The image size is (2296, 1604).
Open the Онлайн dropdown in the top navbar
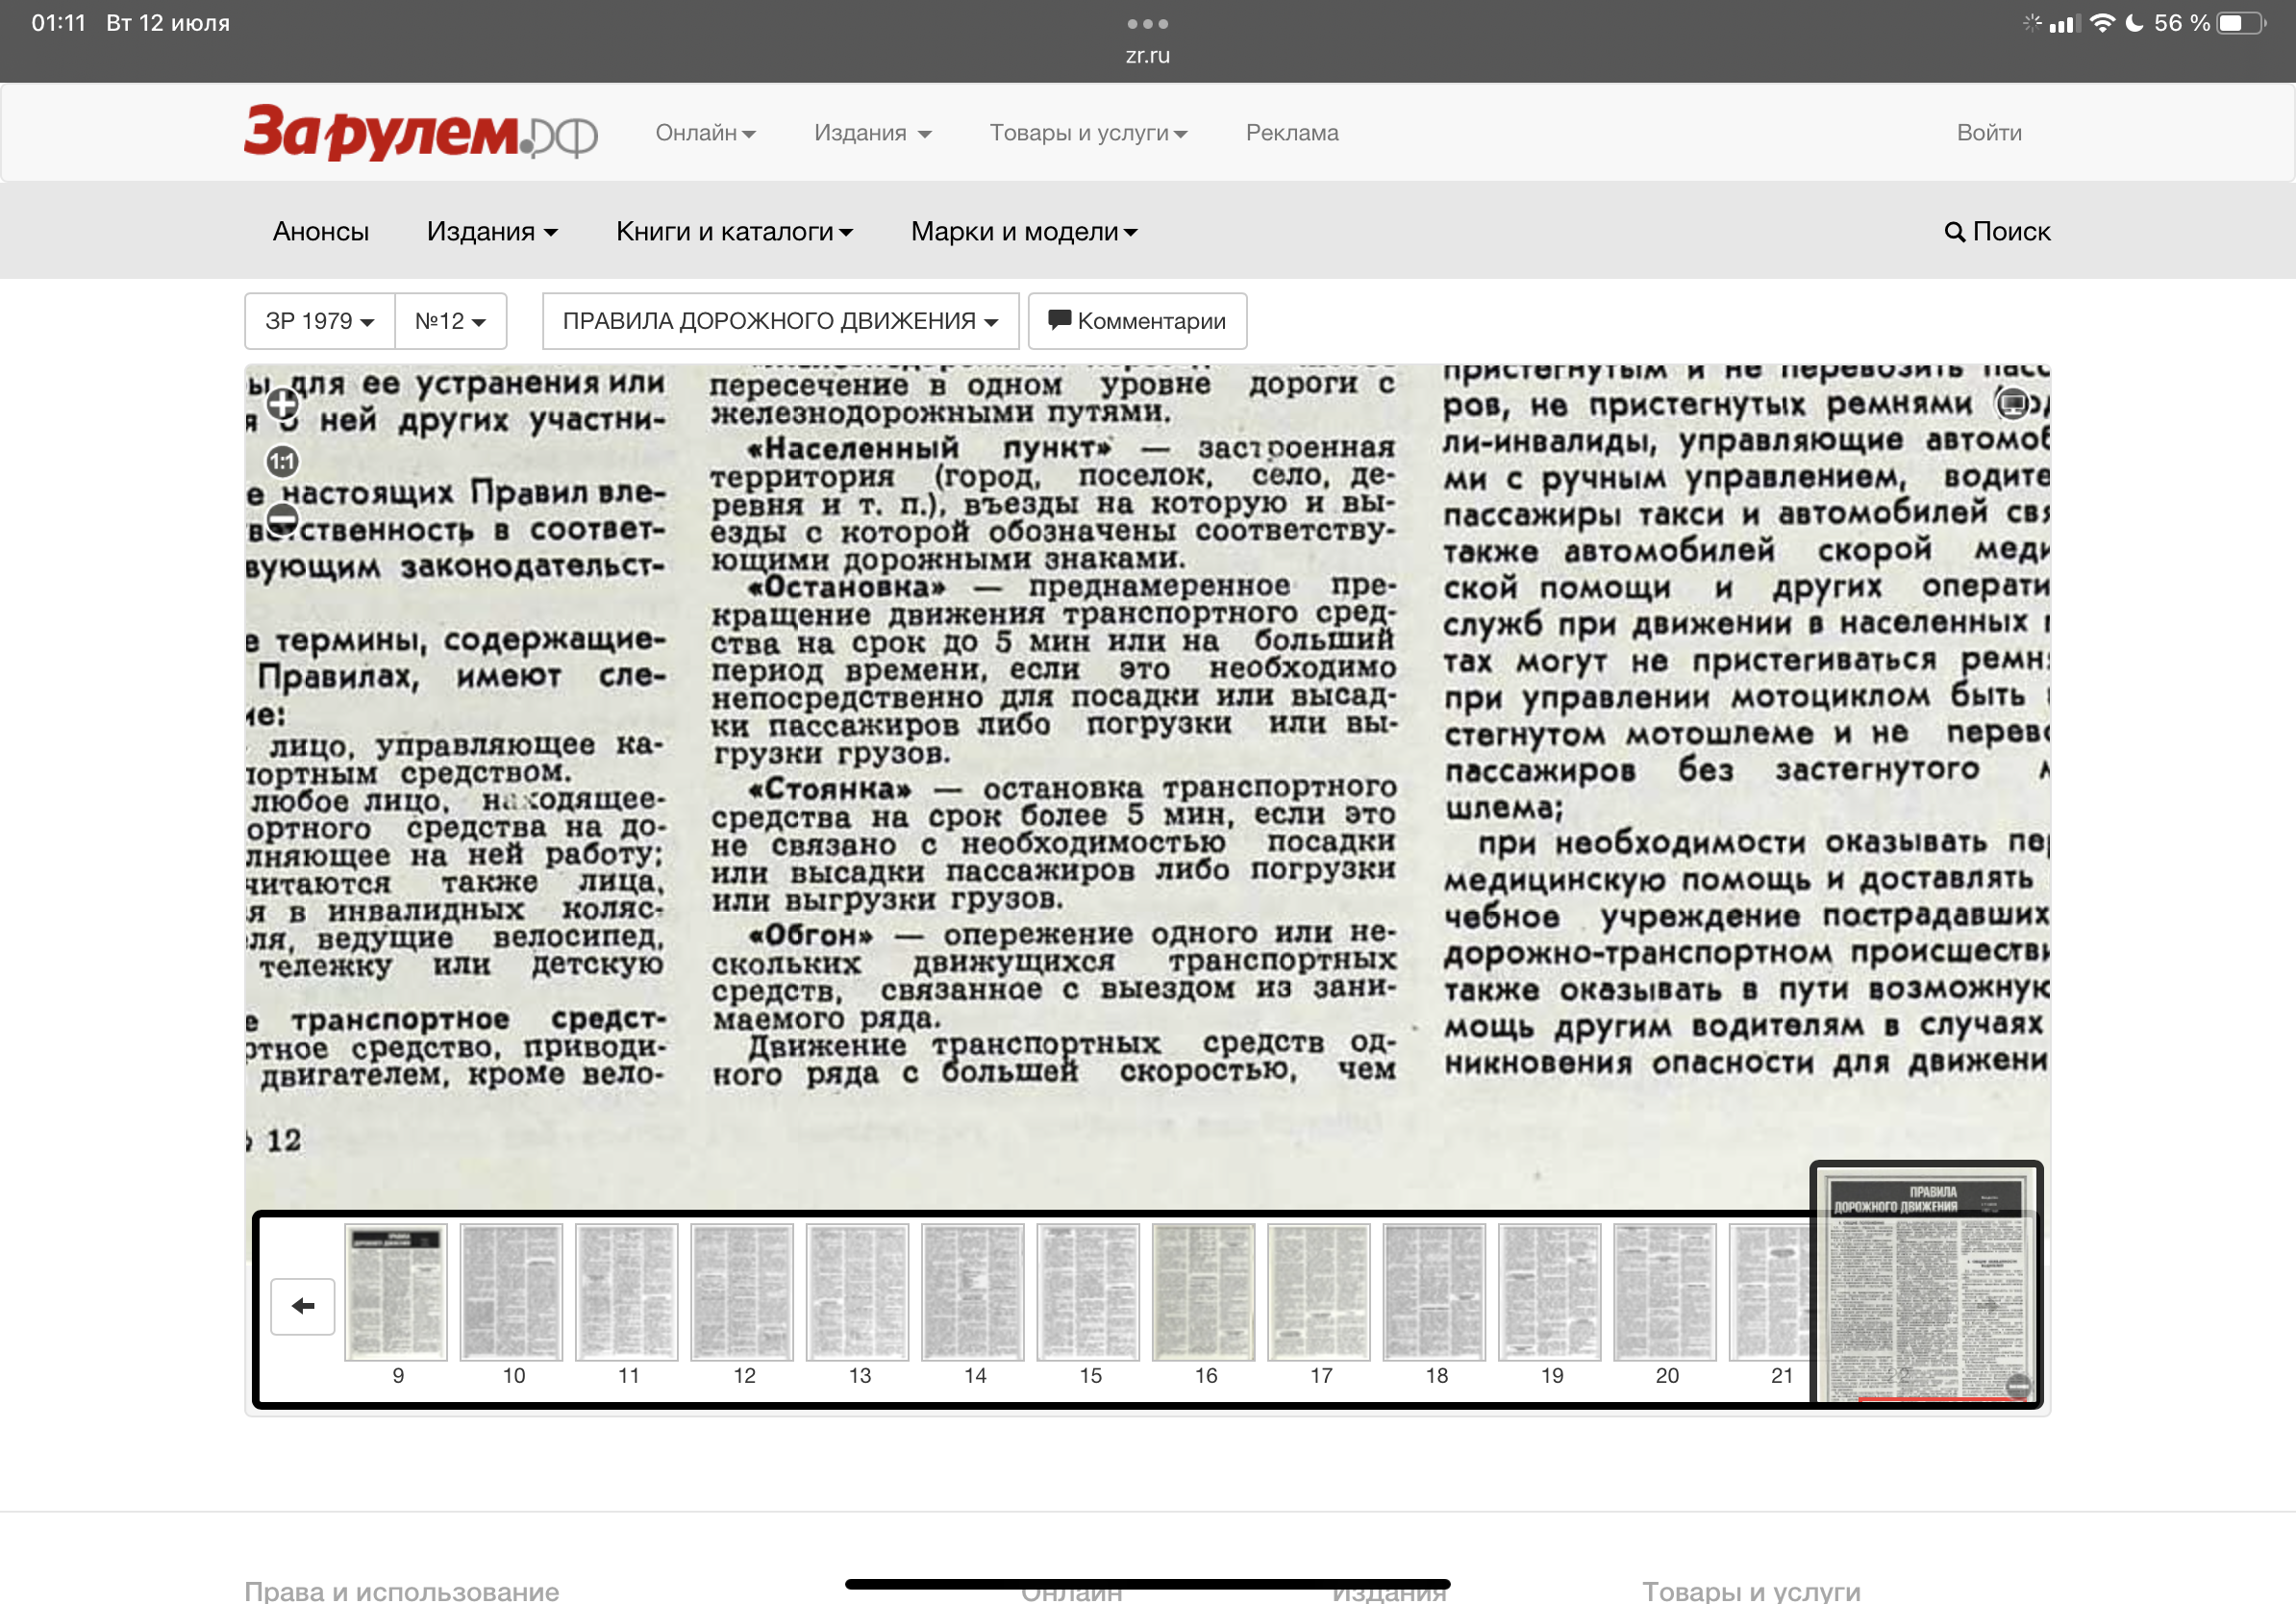coord(705,133)
